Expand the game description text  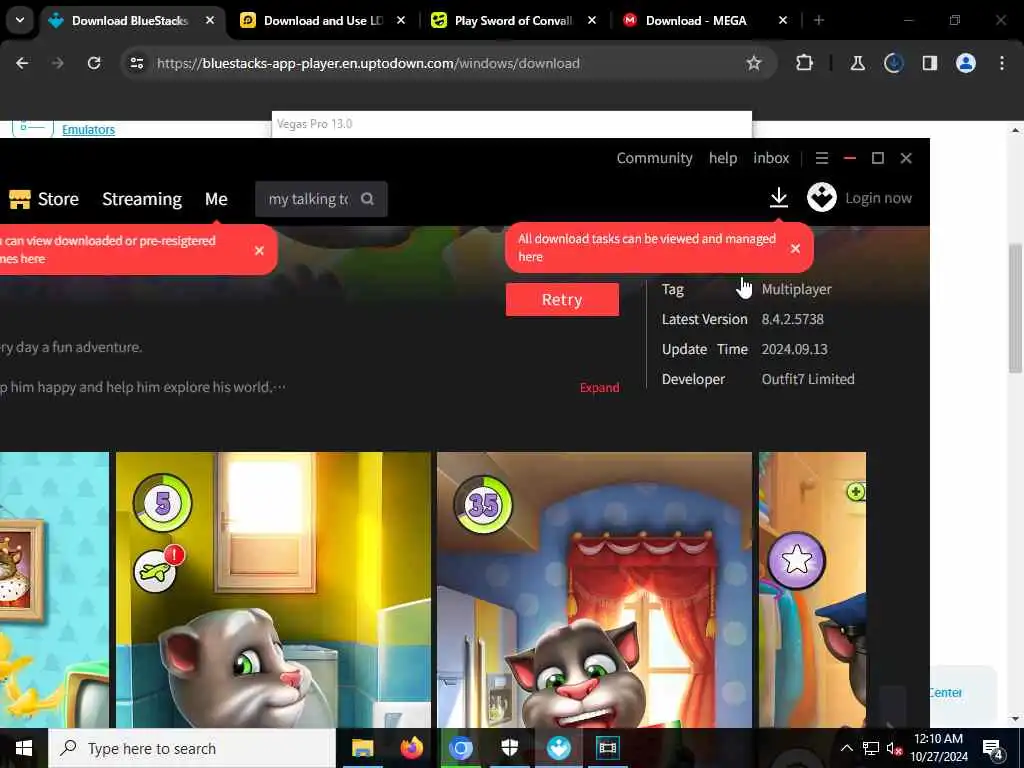coord(600,387)
